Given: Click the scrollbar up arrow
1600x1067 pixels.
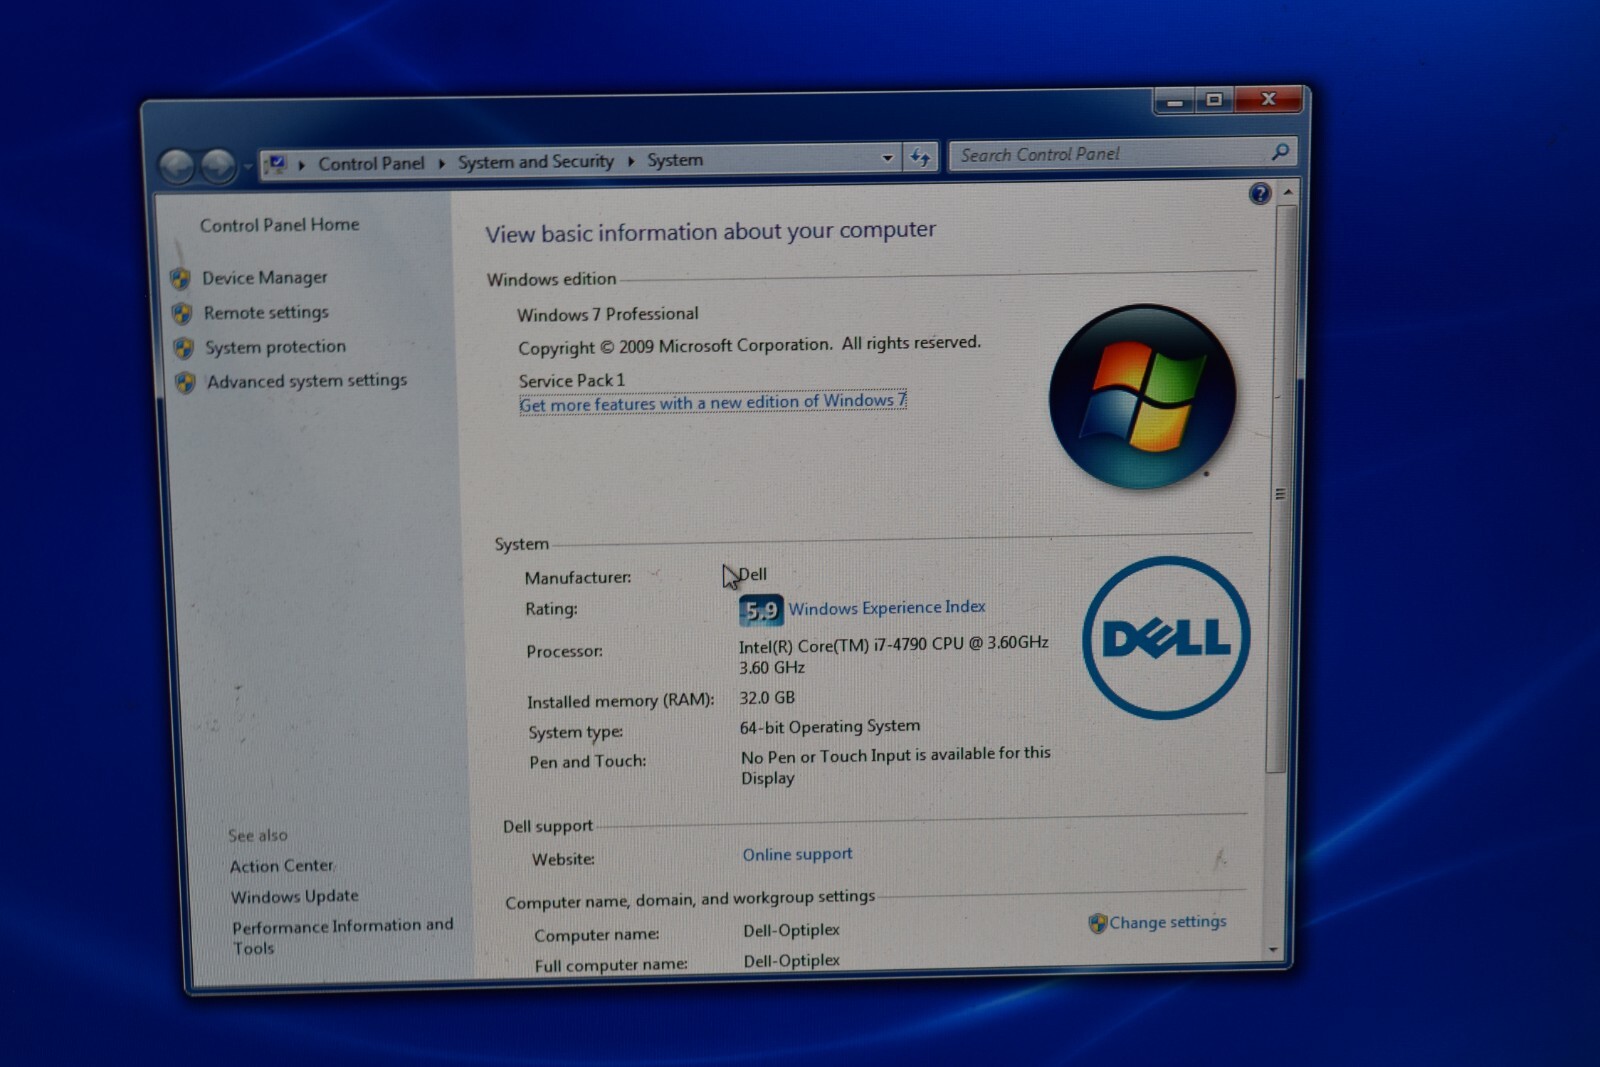Looking at the screenshot, I should point(1288,191).
